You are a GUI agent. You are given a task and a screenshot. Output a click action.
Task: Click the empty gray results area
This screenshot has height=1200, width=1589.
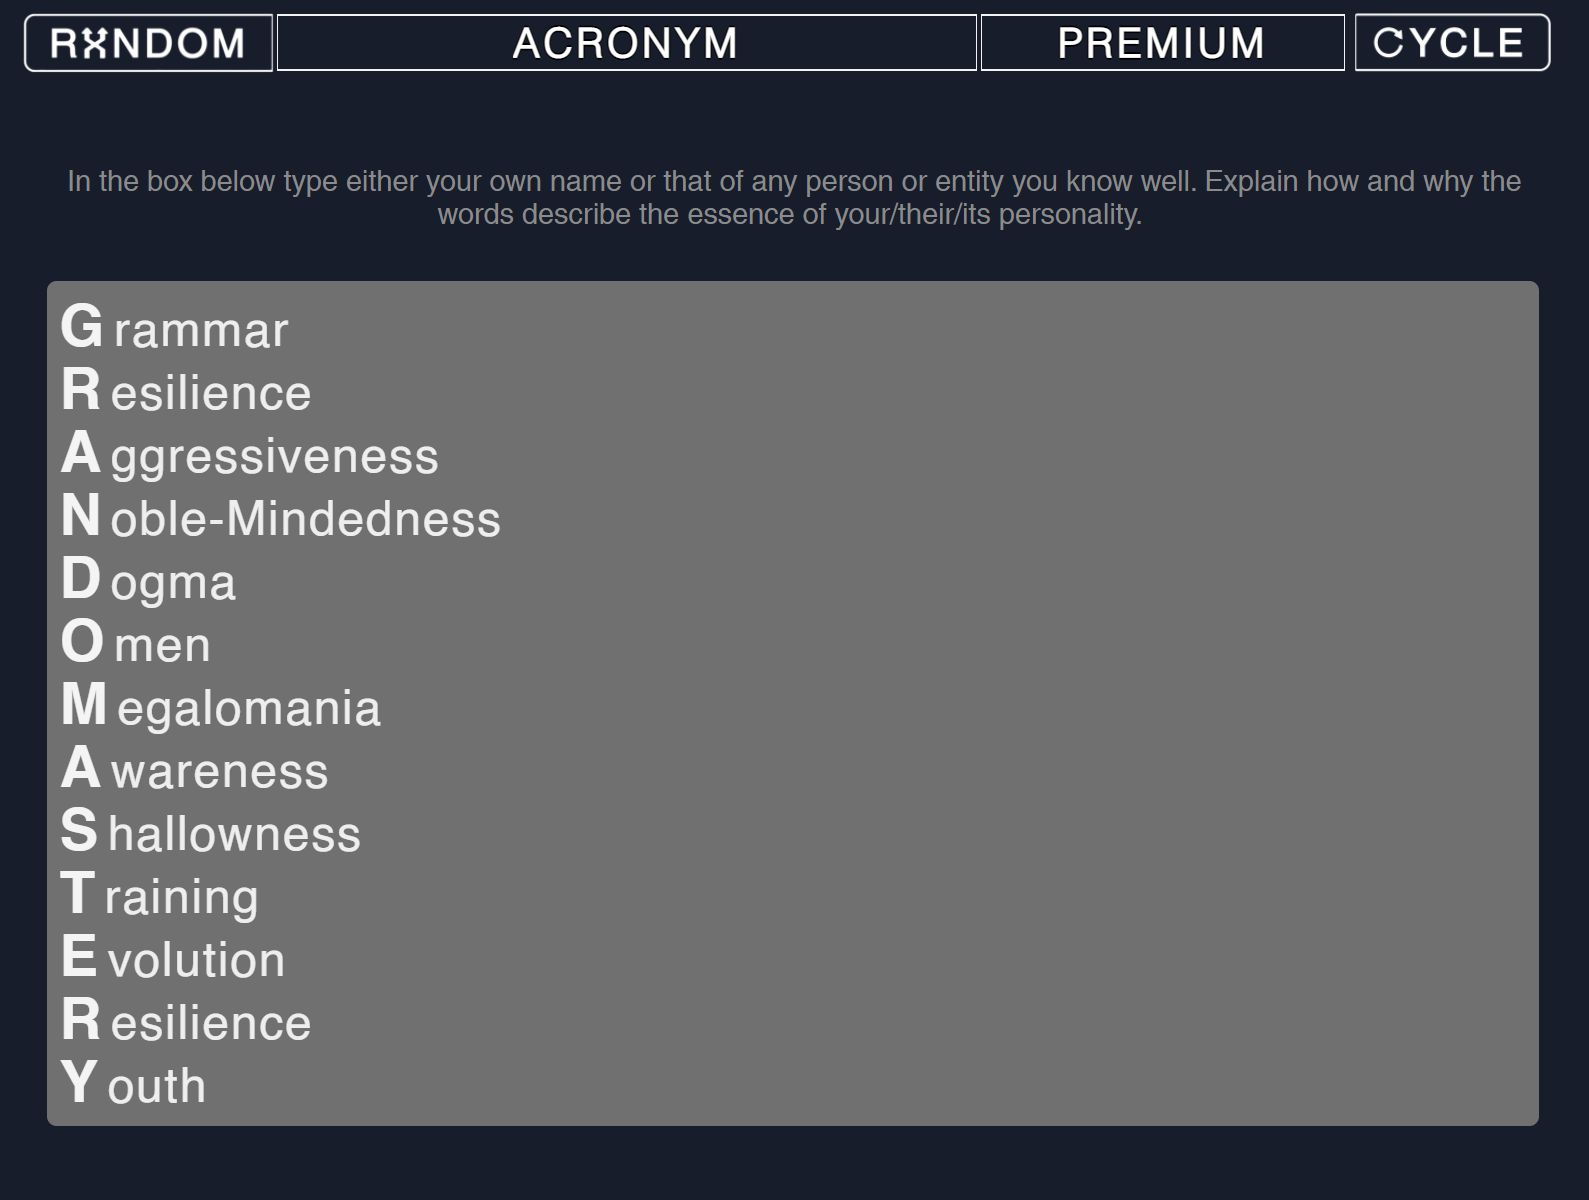(1000, 700)
